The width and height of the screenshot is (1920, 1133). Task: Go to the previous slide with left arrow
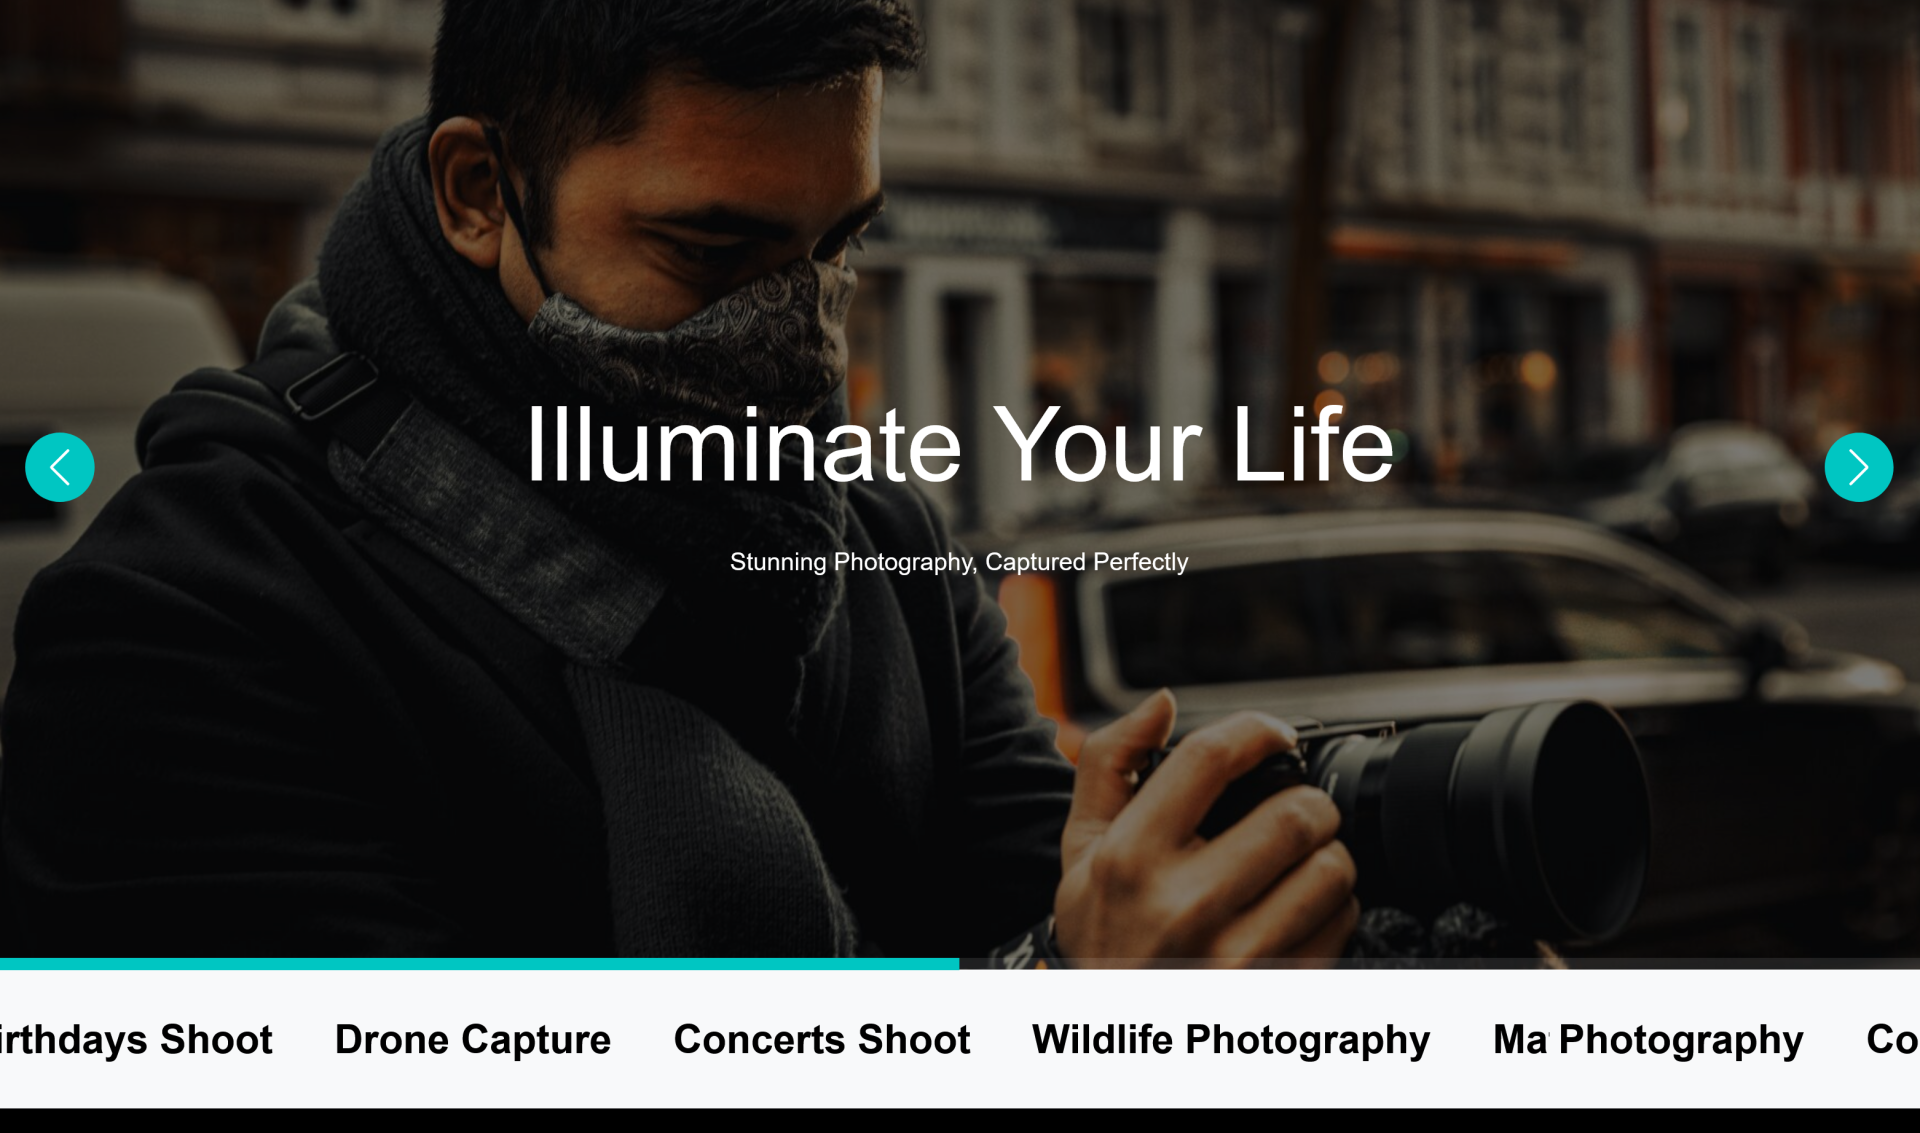tap(60, 467)
